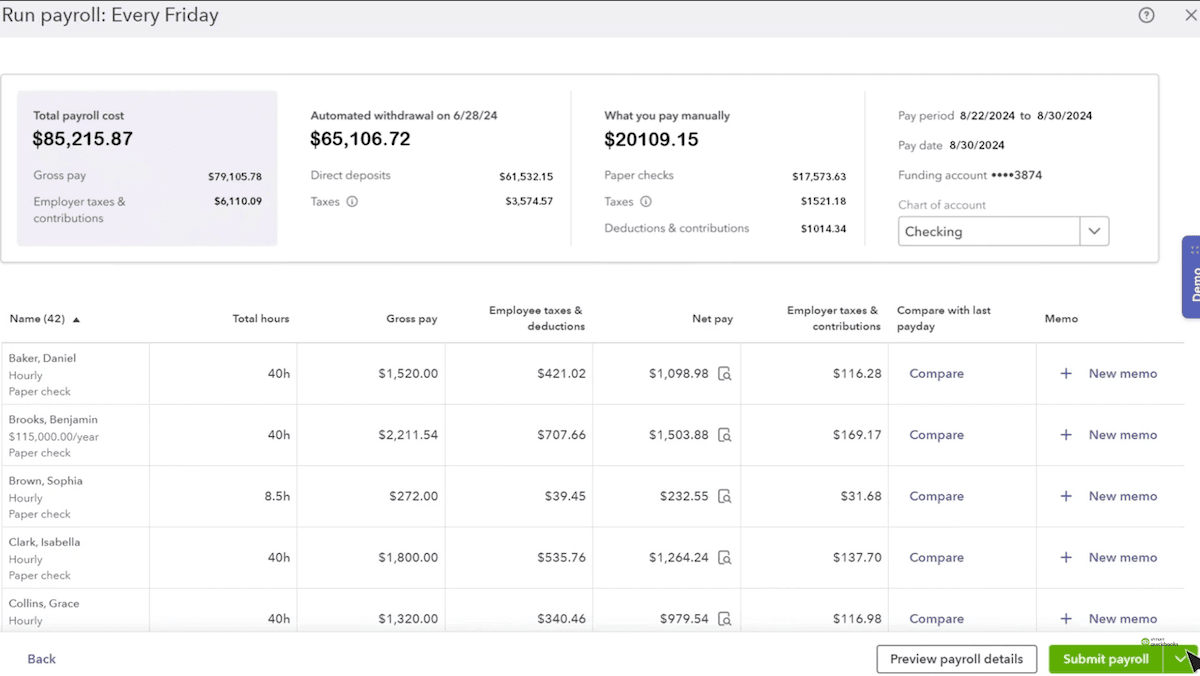Click the Preview payroll details button
The width and height of the screenshot is (1200, 676).
tap(956, 659)
